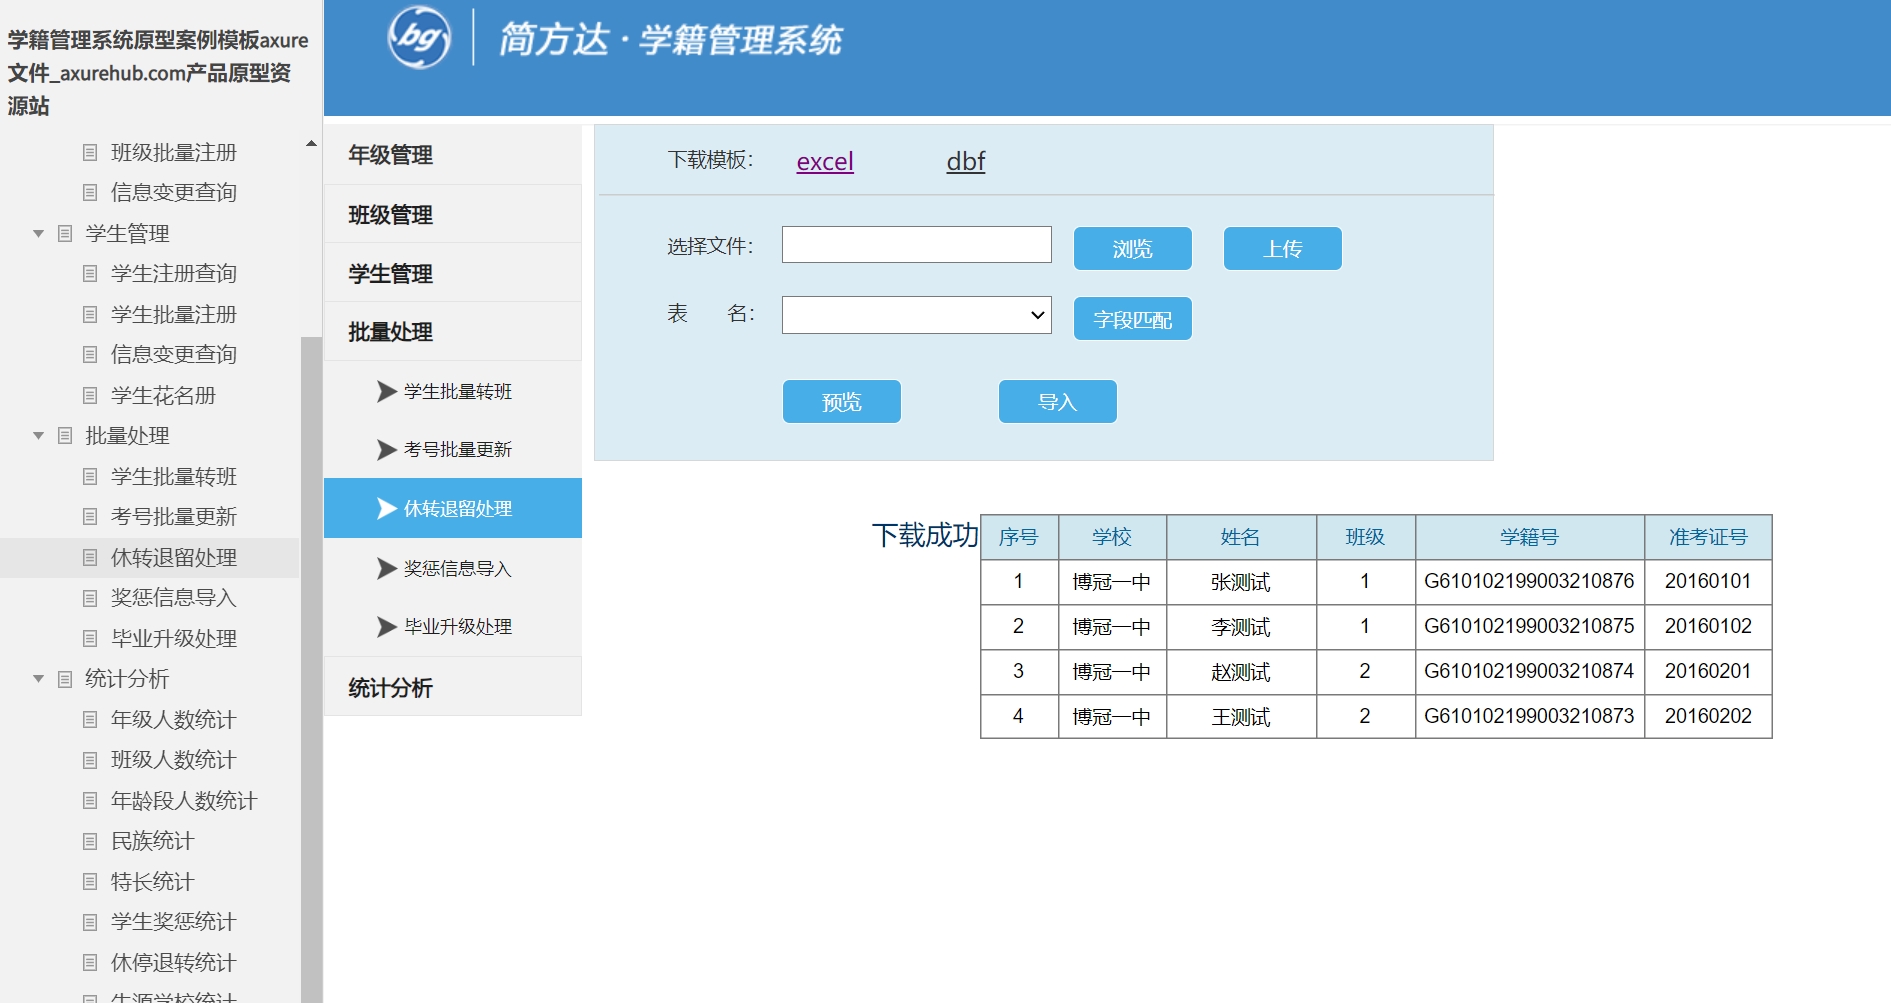This screenshot has height=1003, width=1891.
Task: Click arrow icon beside 毕业升级处理 in middle menu
Action: pyautogui.click(x=386, y=627)
